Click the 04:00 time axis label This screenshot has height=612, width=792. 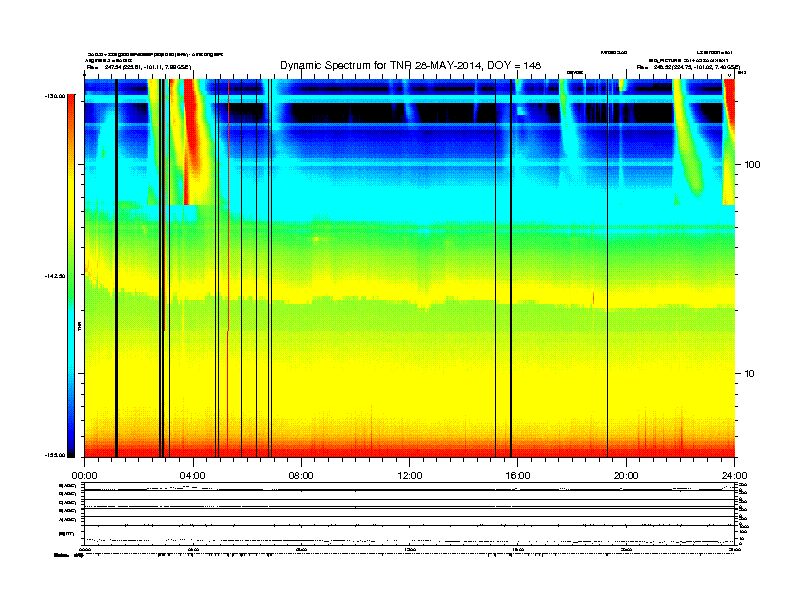pyautogui.click(x=193, y=476)
